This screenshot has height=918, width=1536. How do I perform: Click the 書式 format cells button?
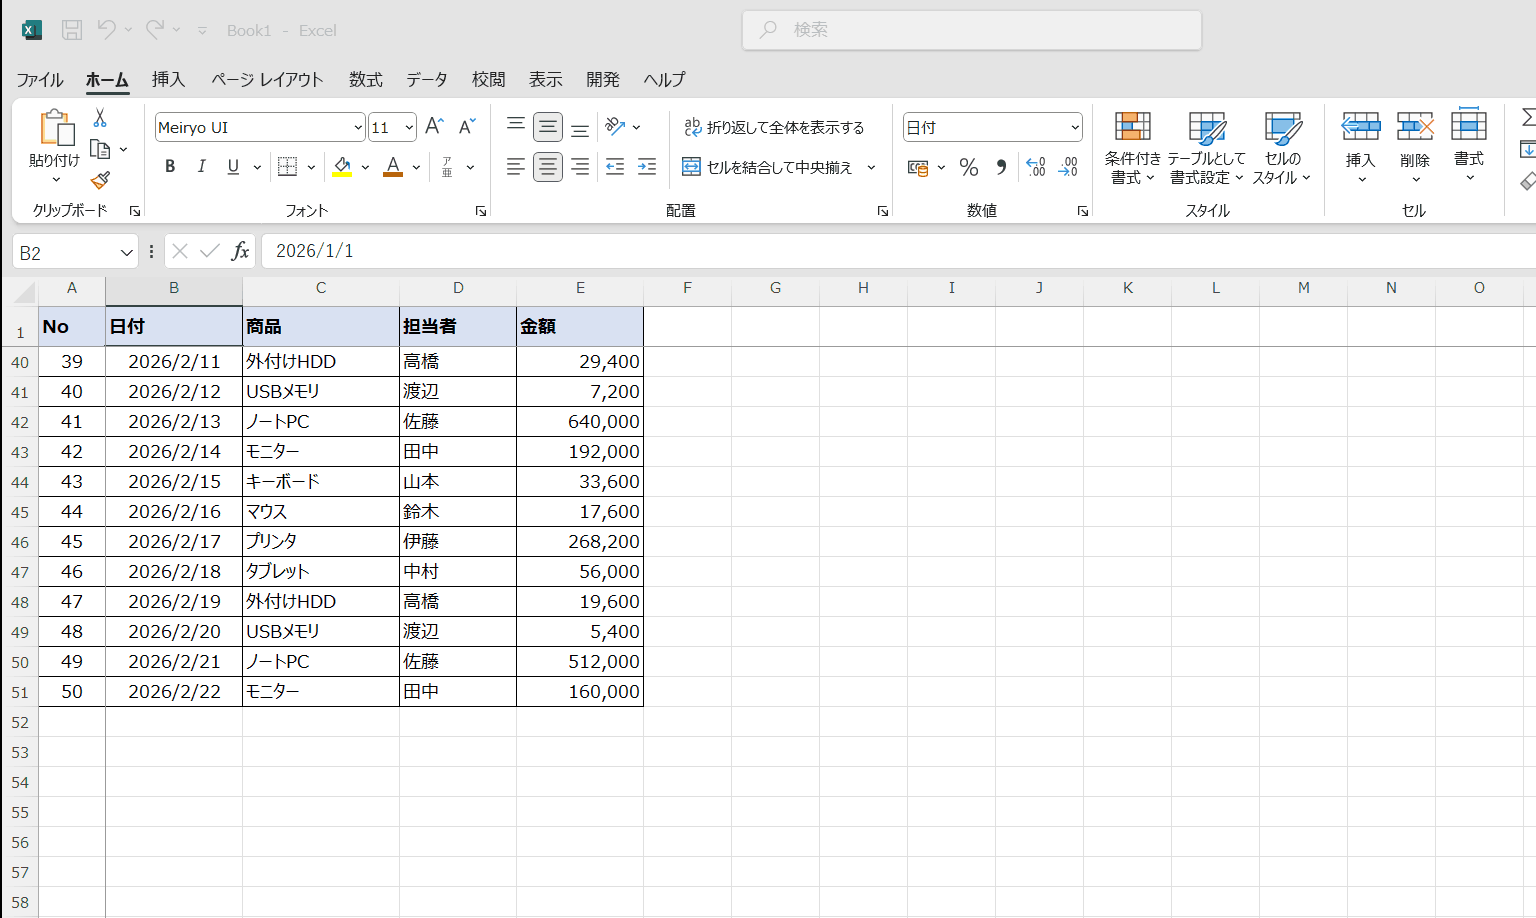(1469, 145)
